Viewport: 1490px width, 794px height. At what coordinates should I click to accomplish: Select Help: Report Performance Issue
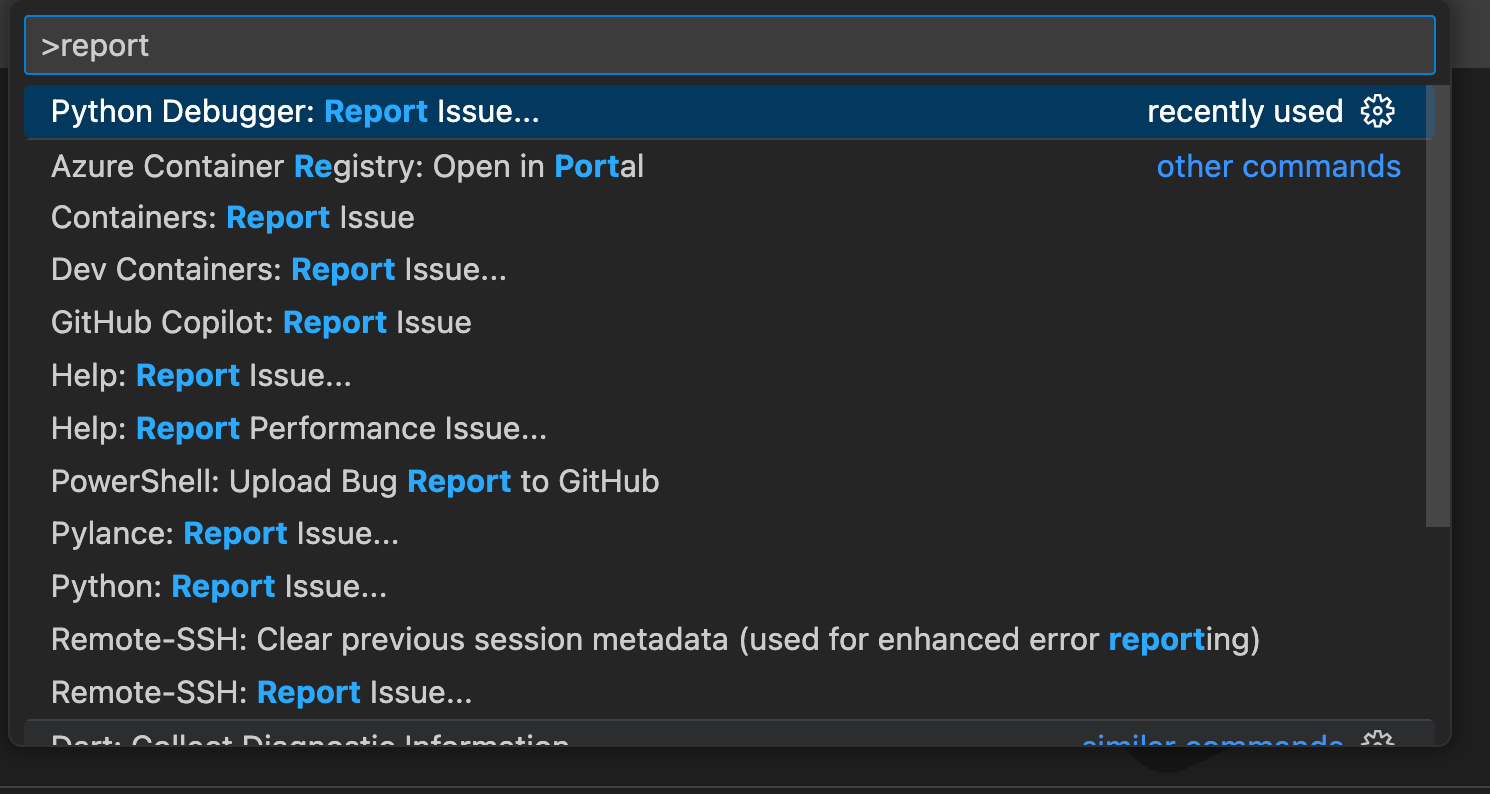[299, 429]
